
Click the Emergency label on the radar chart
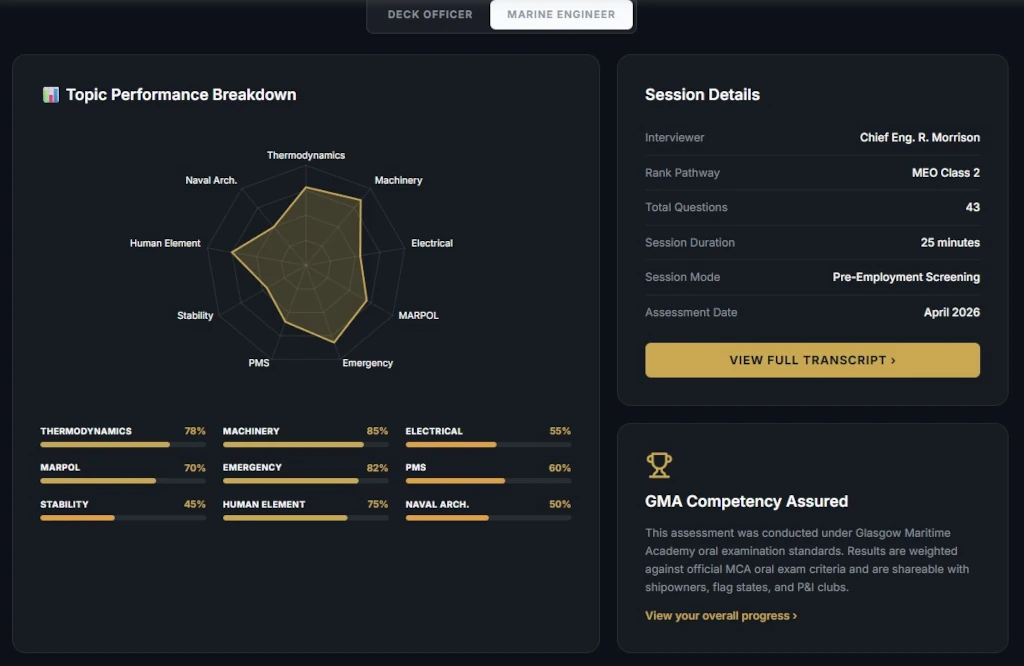(368, 363)
